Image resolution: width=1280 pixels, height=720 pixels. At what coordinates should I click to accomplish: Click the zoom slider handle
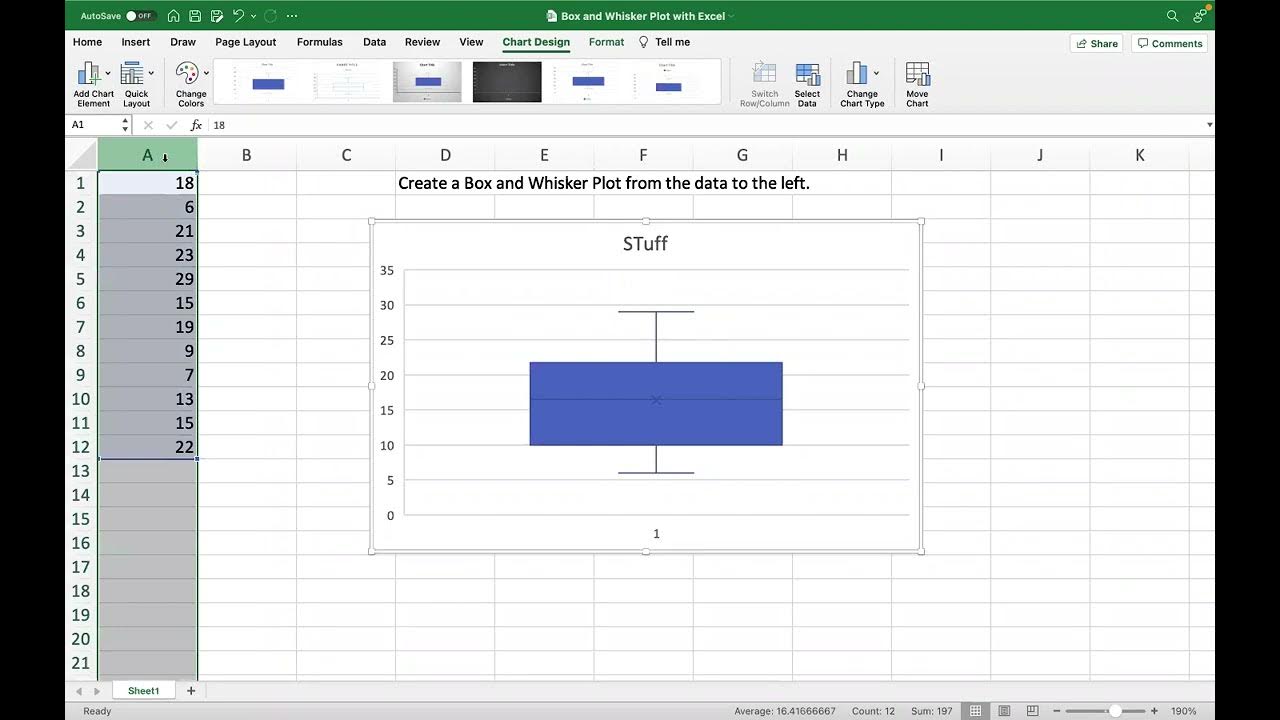tap(1114, 711)
